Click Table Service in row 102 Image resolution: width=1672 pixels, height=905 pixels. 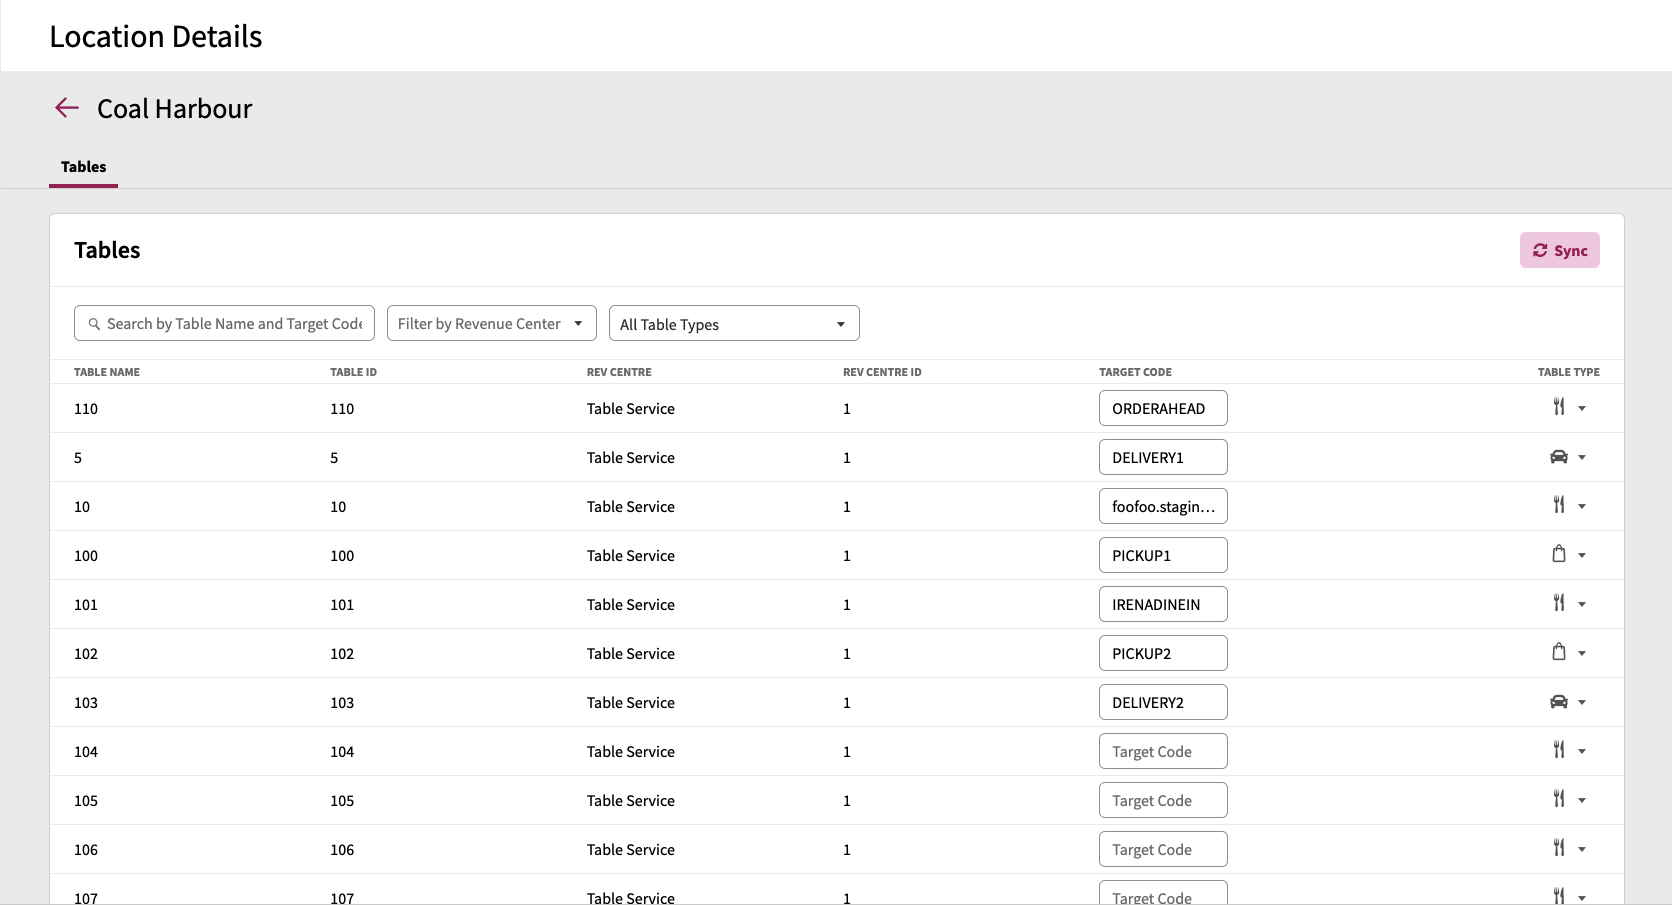point(630,653)
